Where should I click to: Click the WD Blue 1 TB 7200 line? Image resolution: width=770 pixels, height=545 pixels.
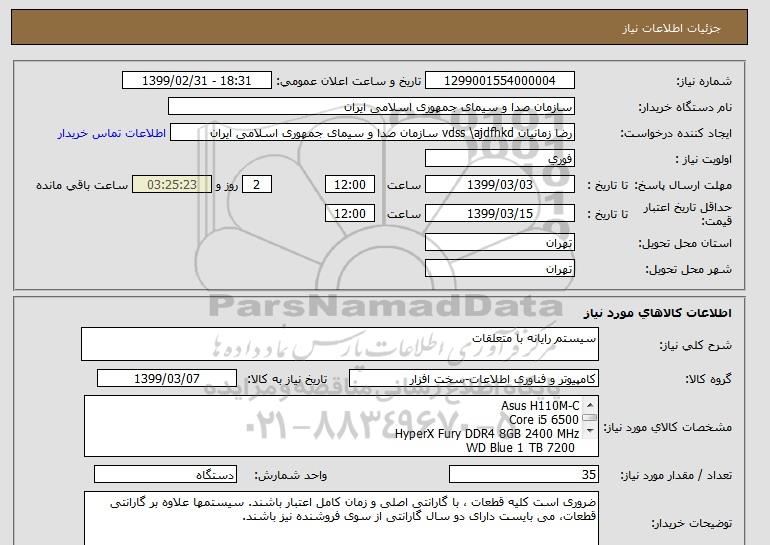(x=520, y=447)
